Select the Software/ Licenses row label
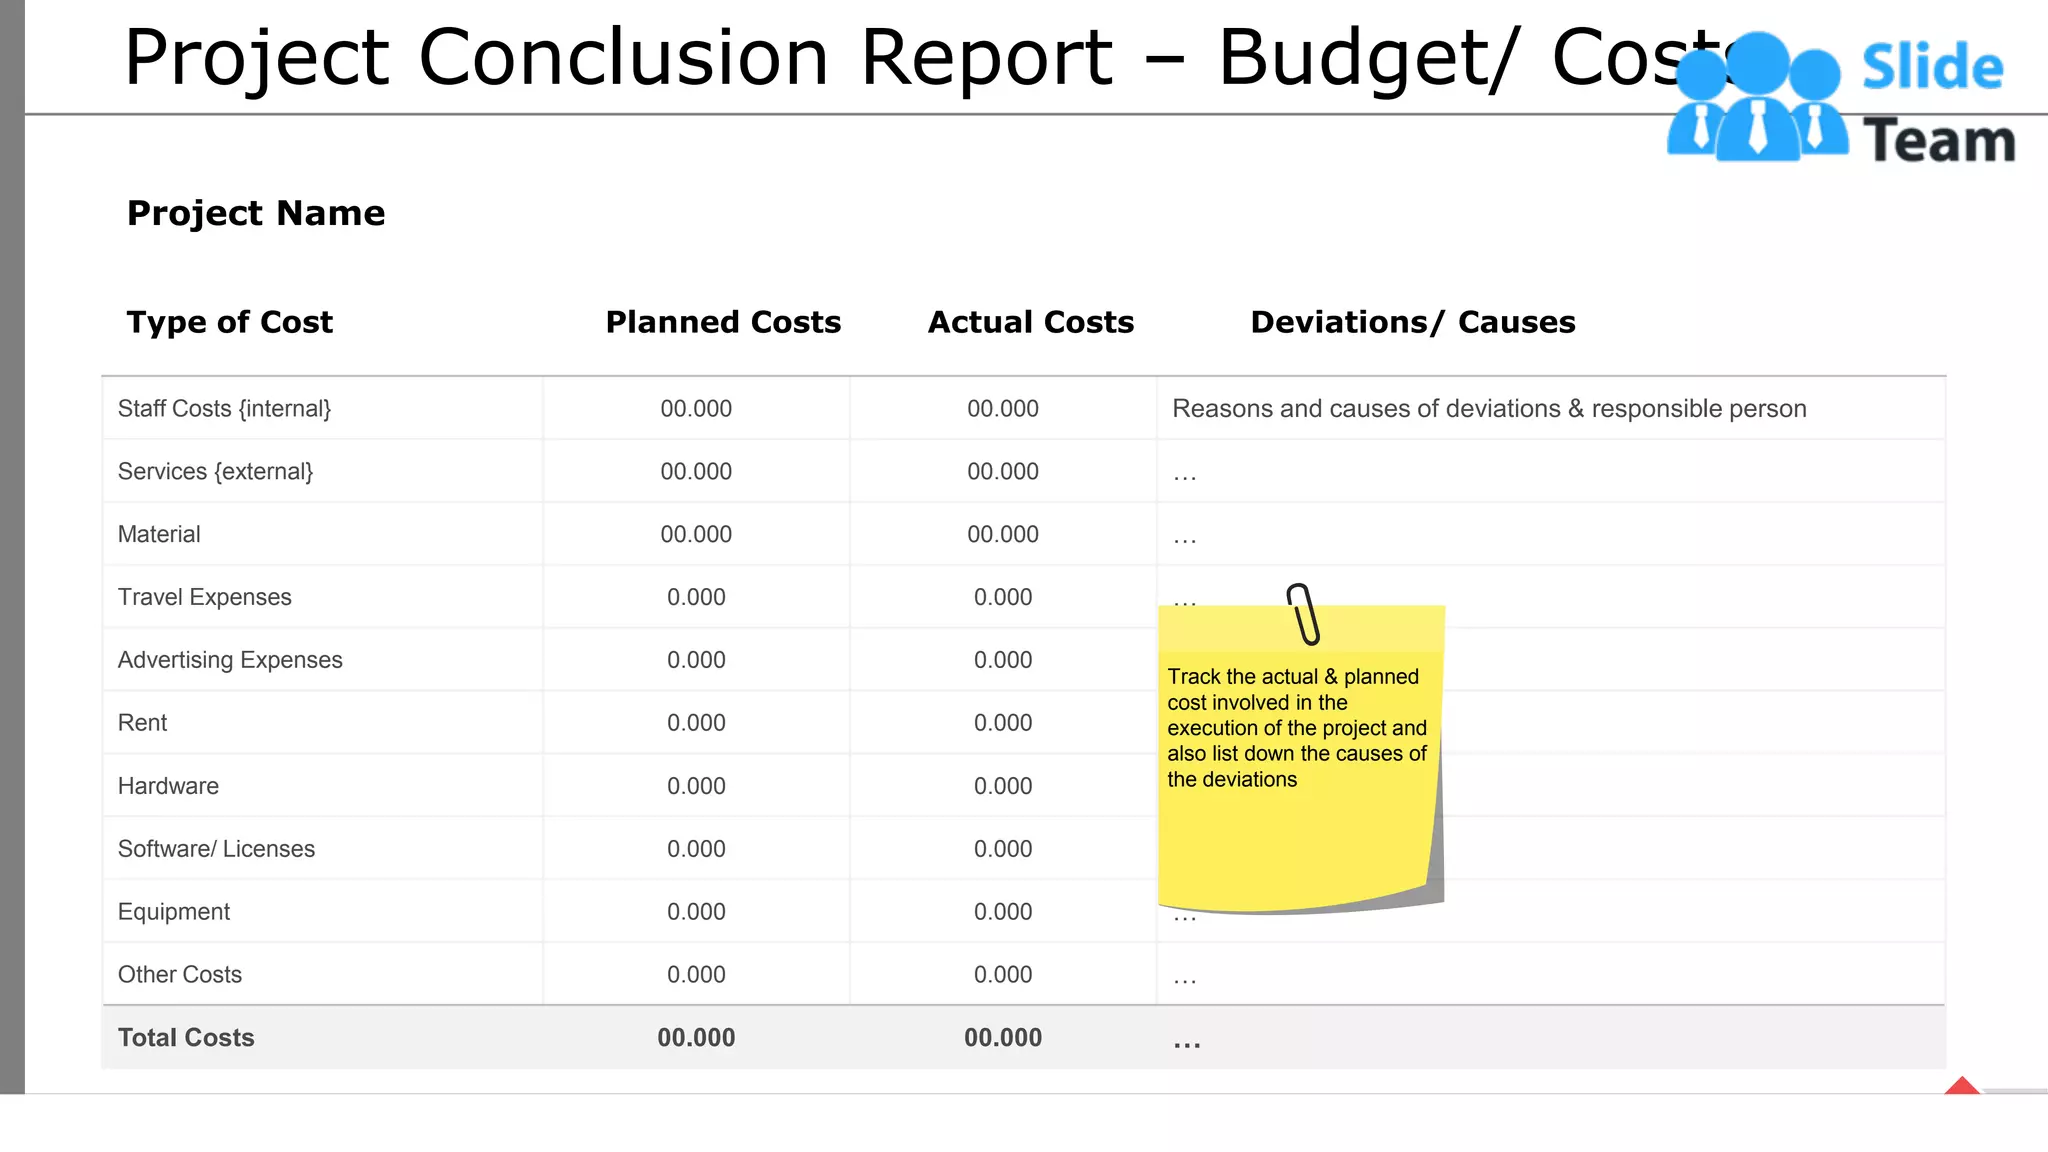The image size is (2048, 1152). point(216,849)
